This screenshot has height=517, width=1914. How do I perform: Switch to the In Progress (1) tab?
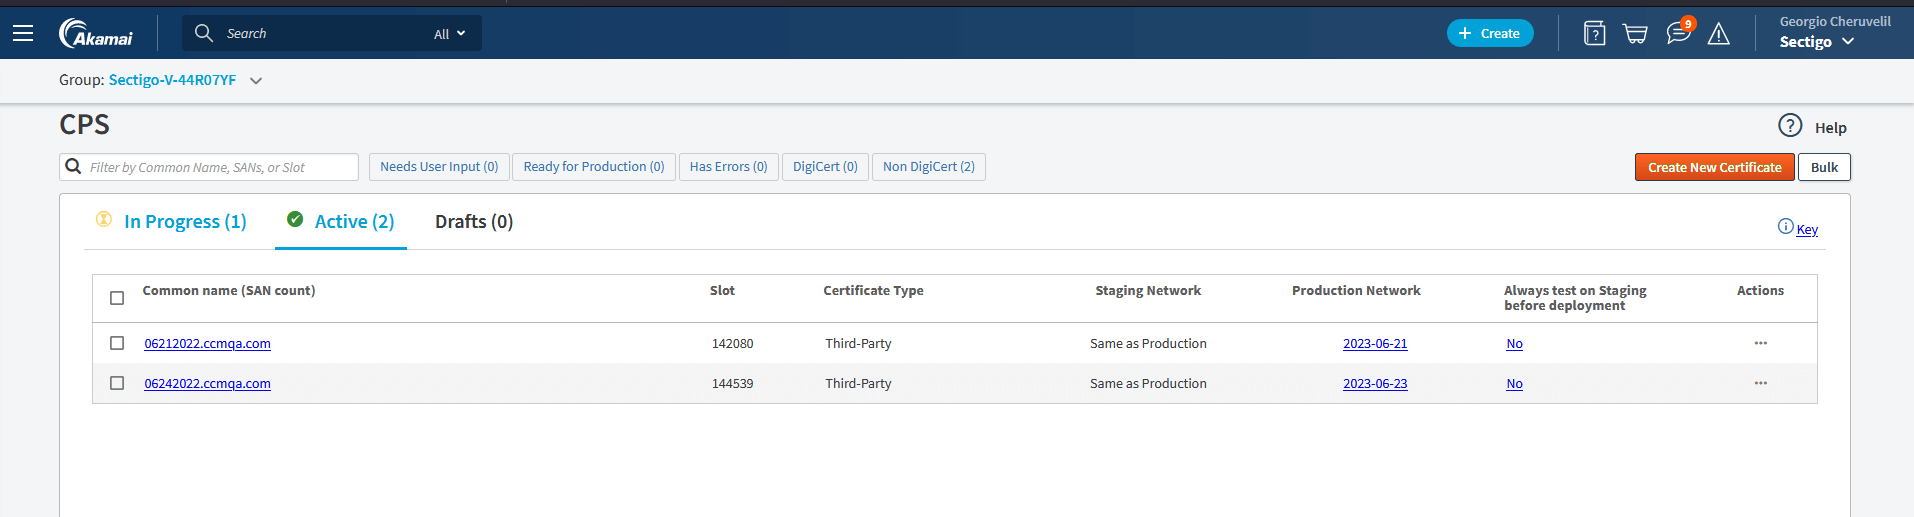coord(185,222)
